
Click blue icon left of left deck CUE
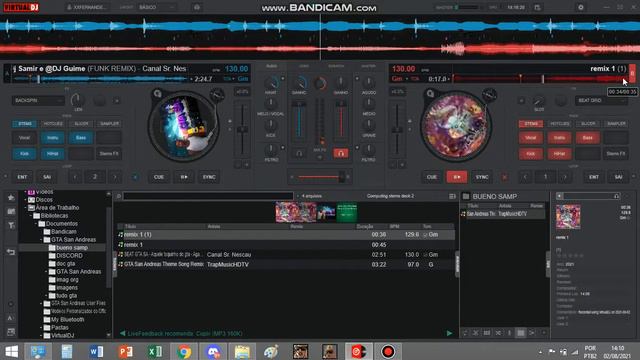[x=135, y=177]
